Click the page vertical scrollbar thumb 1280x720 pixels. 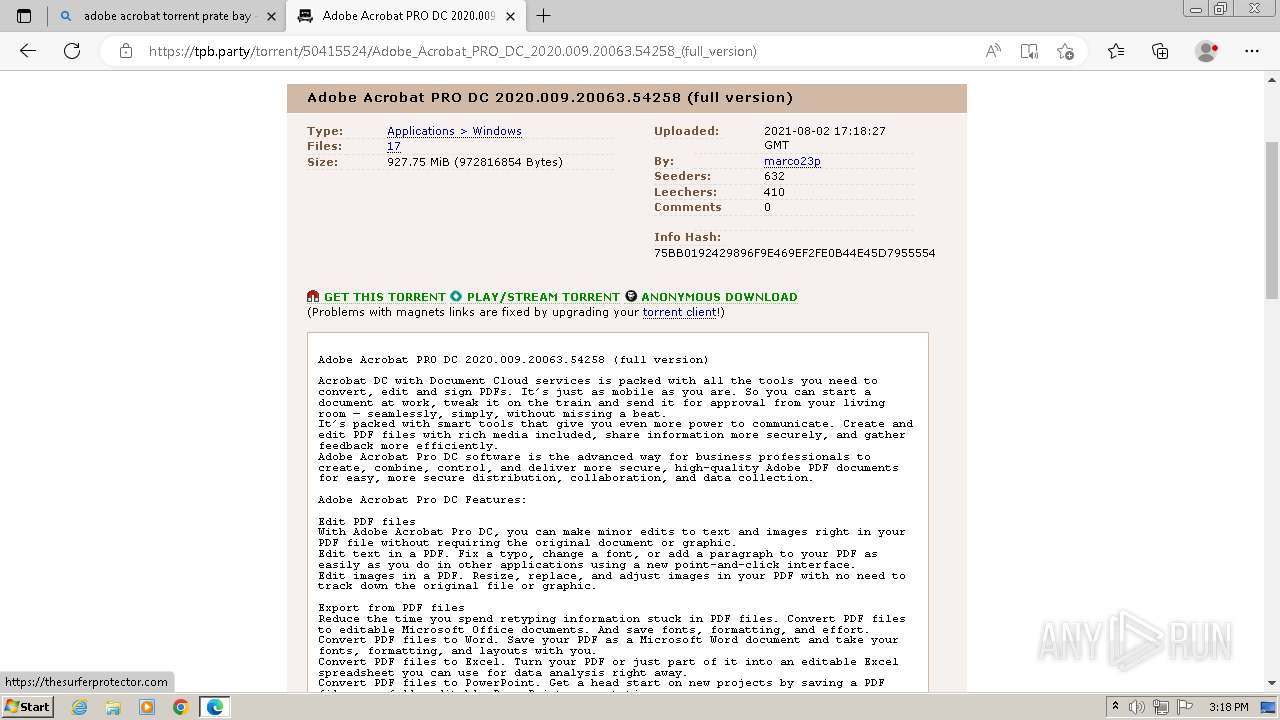click(x=1272, y=221)
